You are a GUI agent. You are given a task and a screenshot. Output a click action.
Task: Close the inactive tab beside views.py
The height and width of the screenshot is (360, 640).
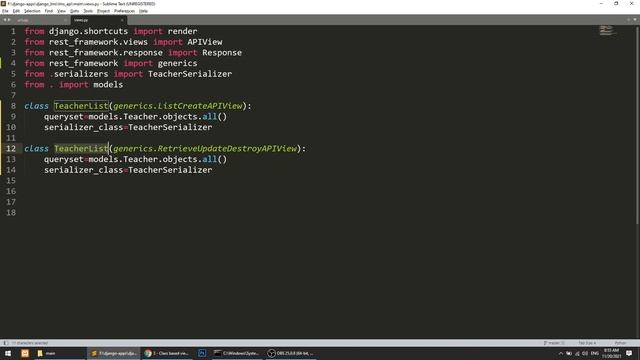pyautogui.click(x=65, y=20)
